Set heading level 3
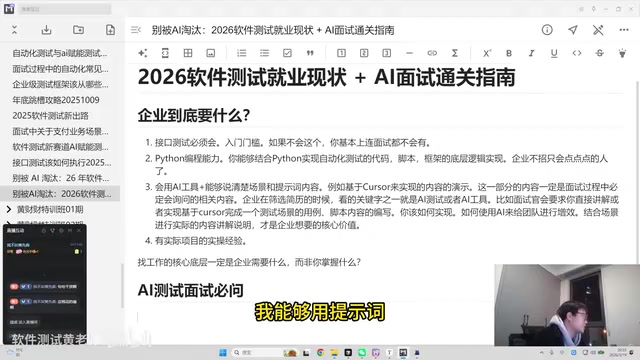 tap(387, 53)
